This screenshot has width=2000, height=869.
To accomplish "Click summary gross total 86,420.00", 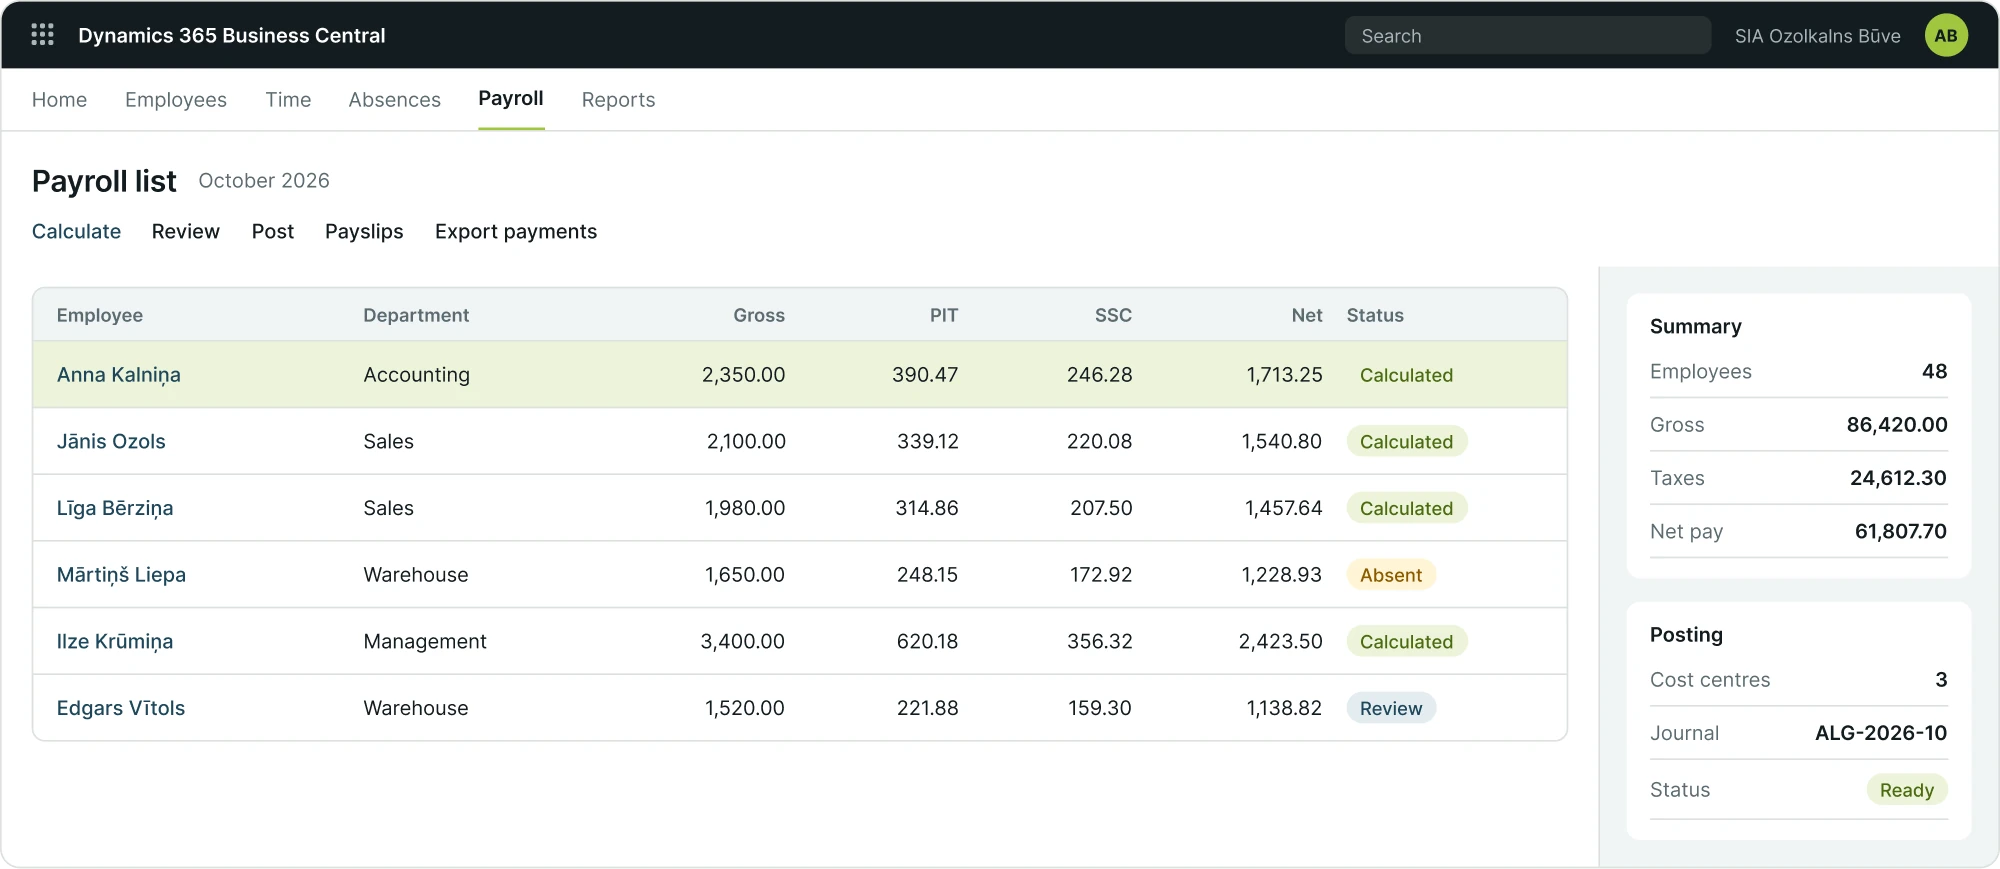I will click(x=1897, y=424).
